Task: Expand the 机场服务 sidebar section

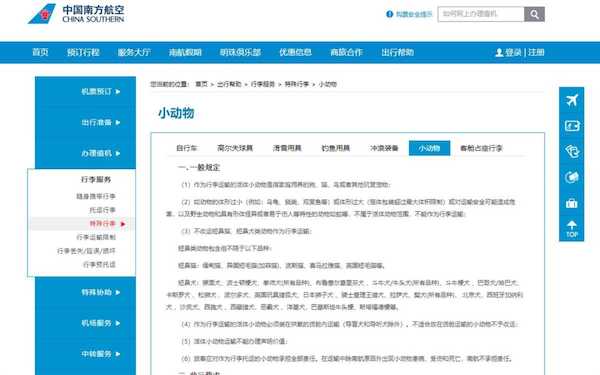Action: (85, 323)
